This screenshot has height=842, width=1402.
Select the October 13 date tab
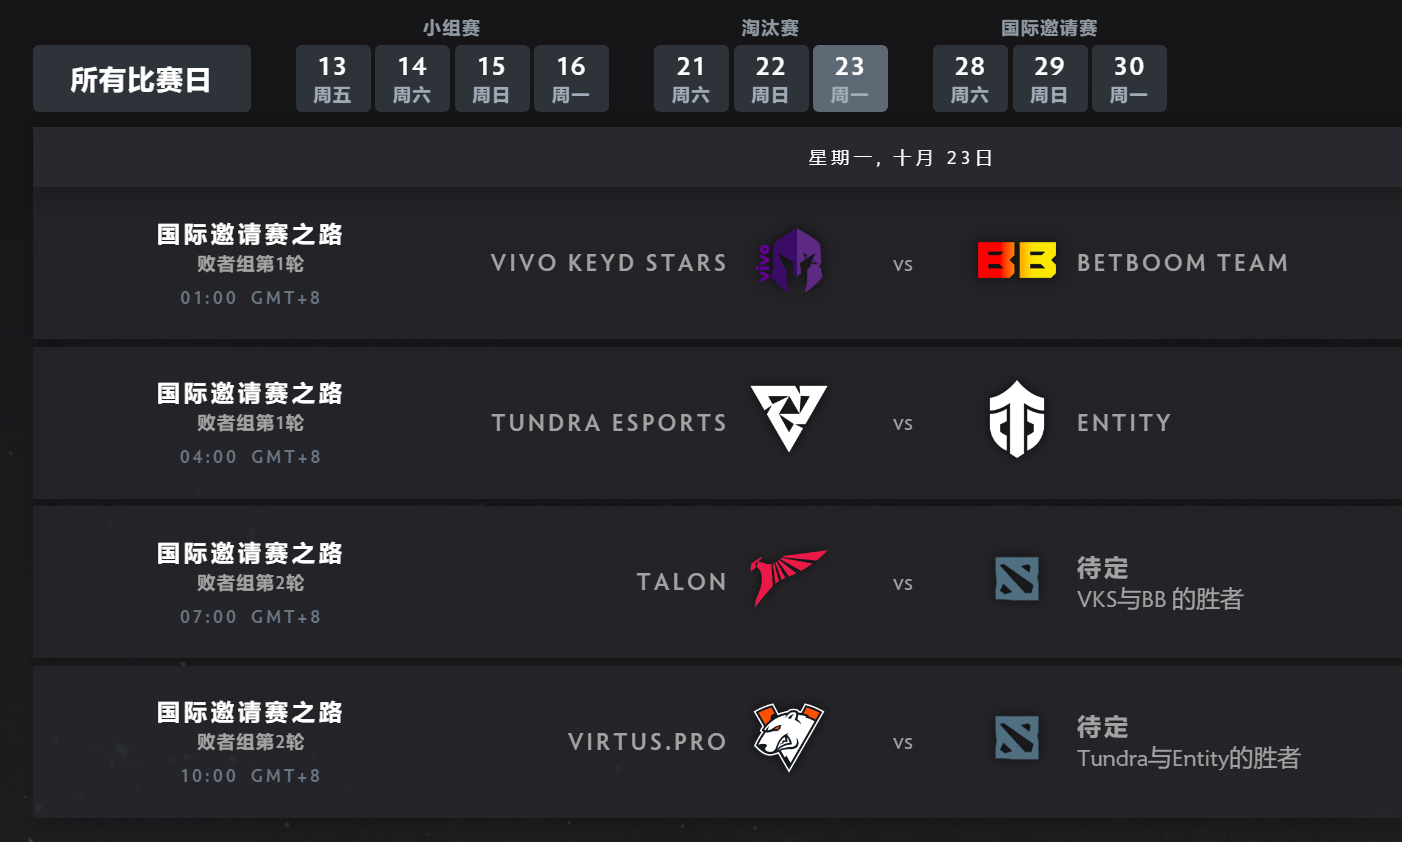[x=333, y=78]
